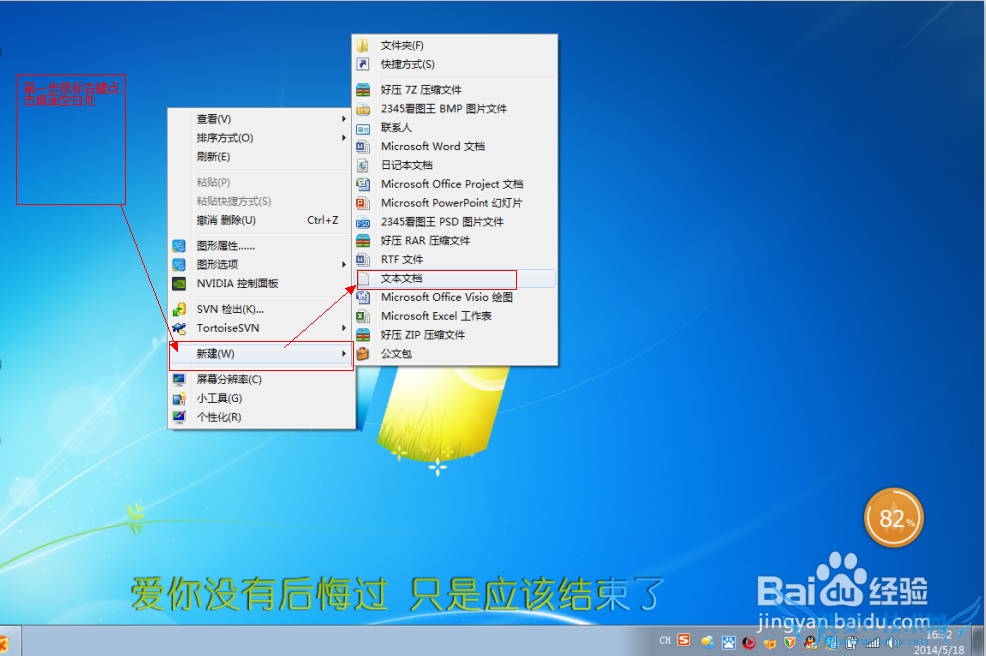Image resolution: width=986 pixels, height=656 pixels.
Task: Click the PSD icon beside 2345看图王 PSD 图片文件
Action: tap(363, 222)
